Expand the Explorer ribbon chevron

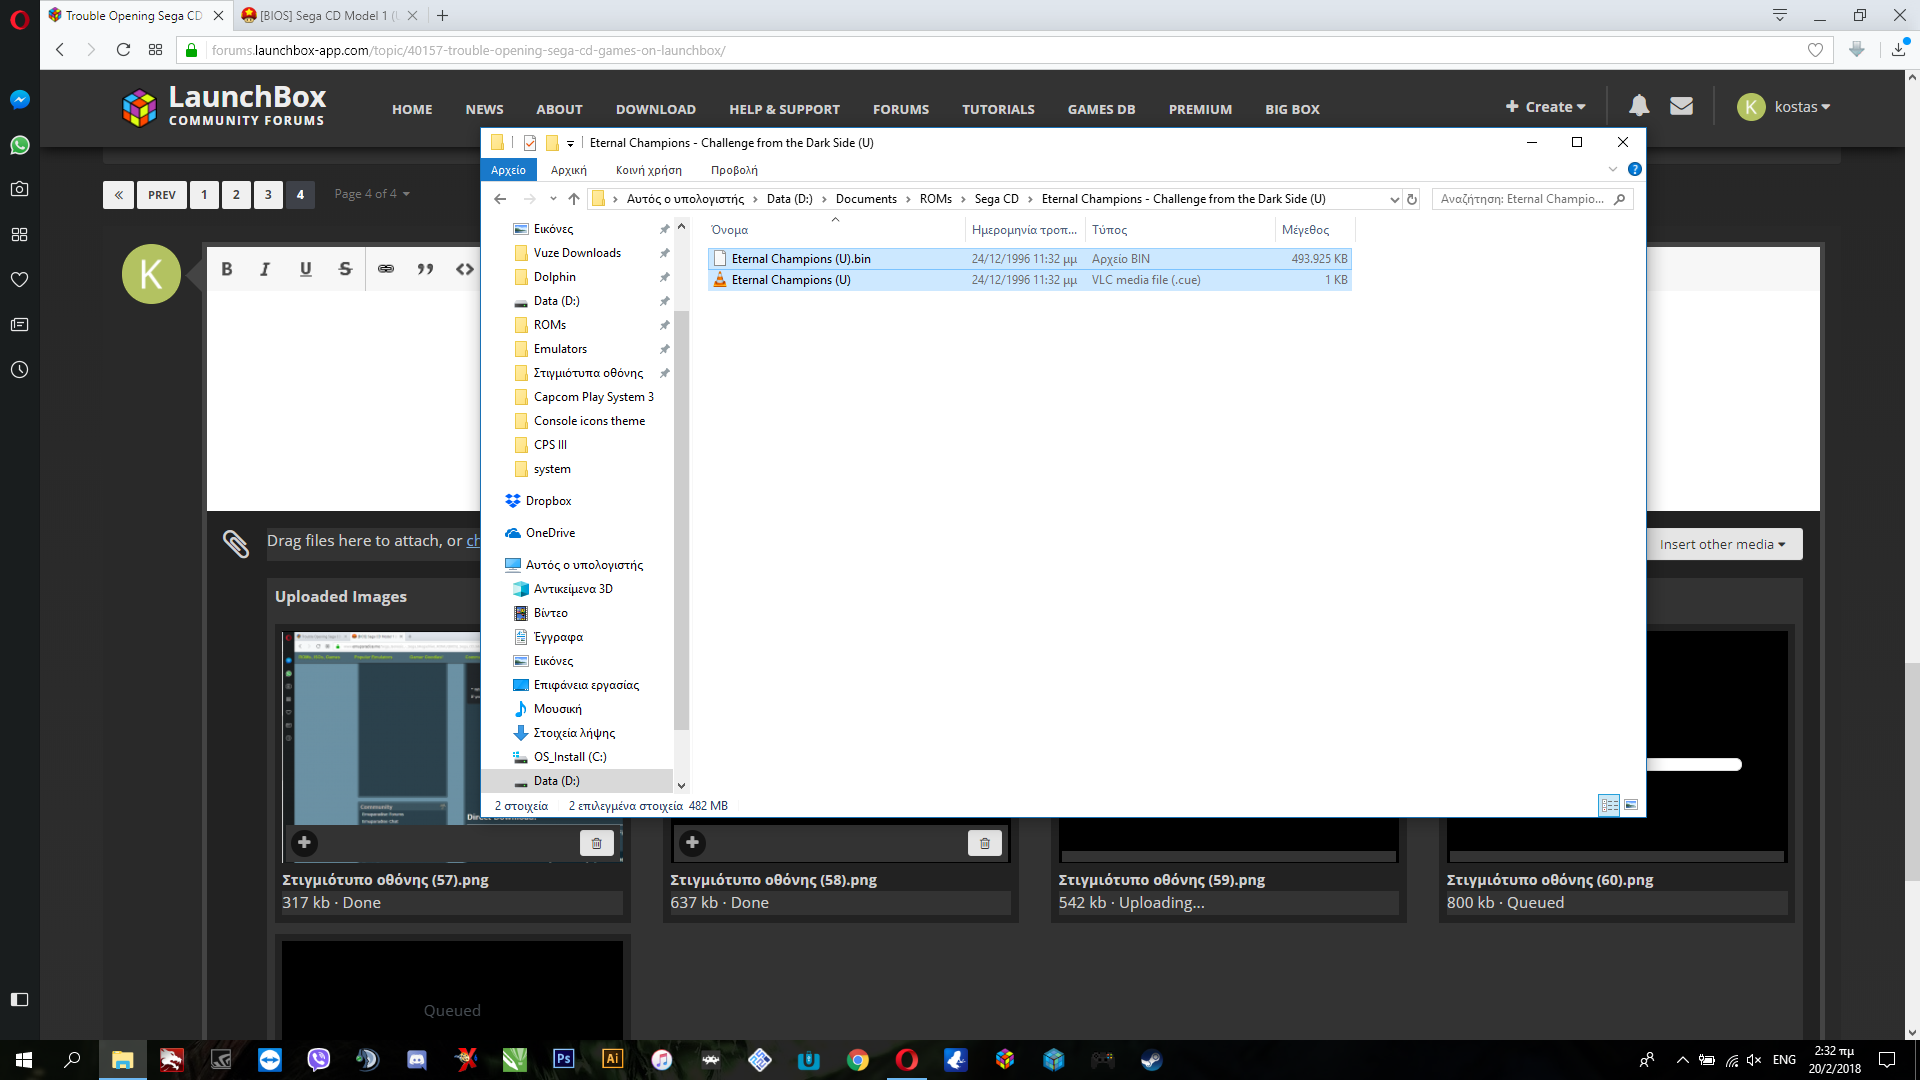tap(1612, 169)
